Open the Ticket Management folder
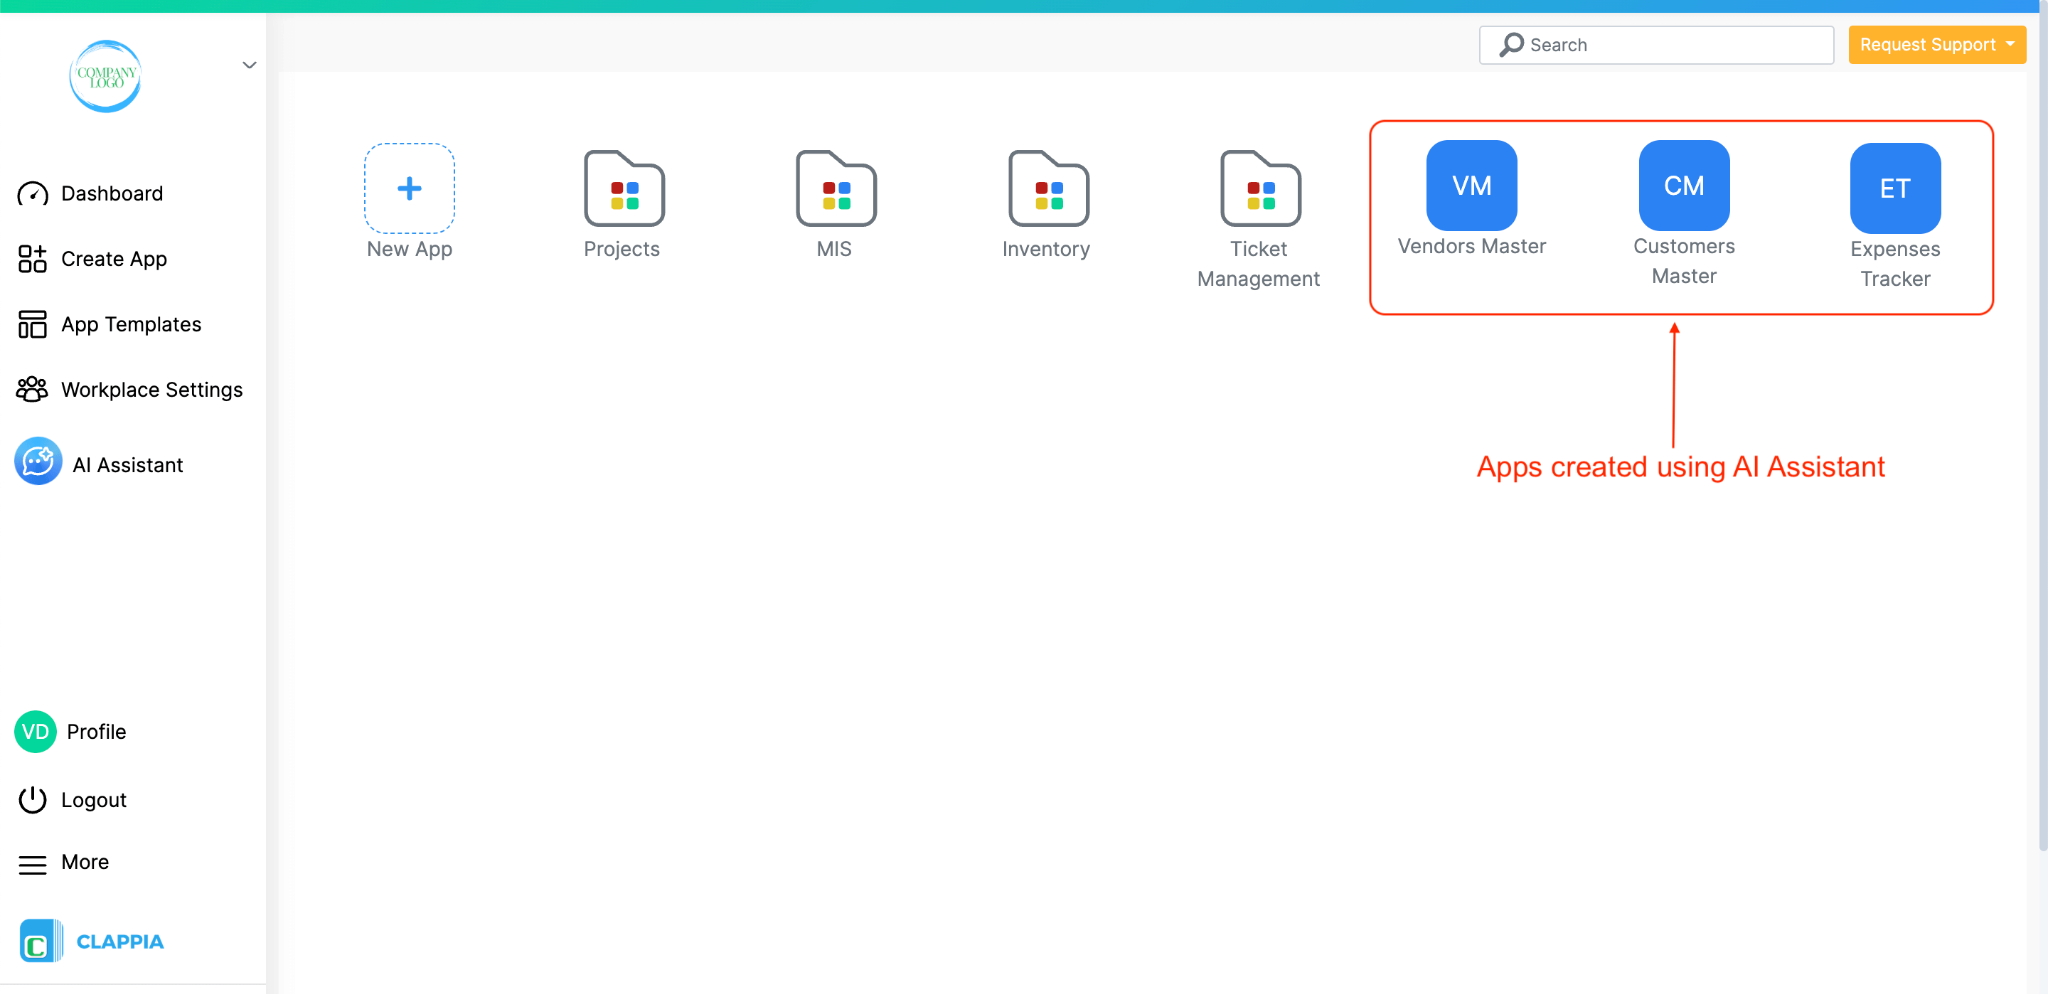The height and width of the screenshot is (994, 2048). tap(1259, 190)
